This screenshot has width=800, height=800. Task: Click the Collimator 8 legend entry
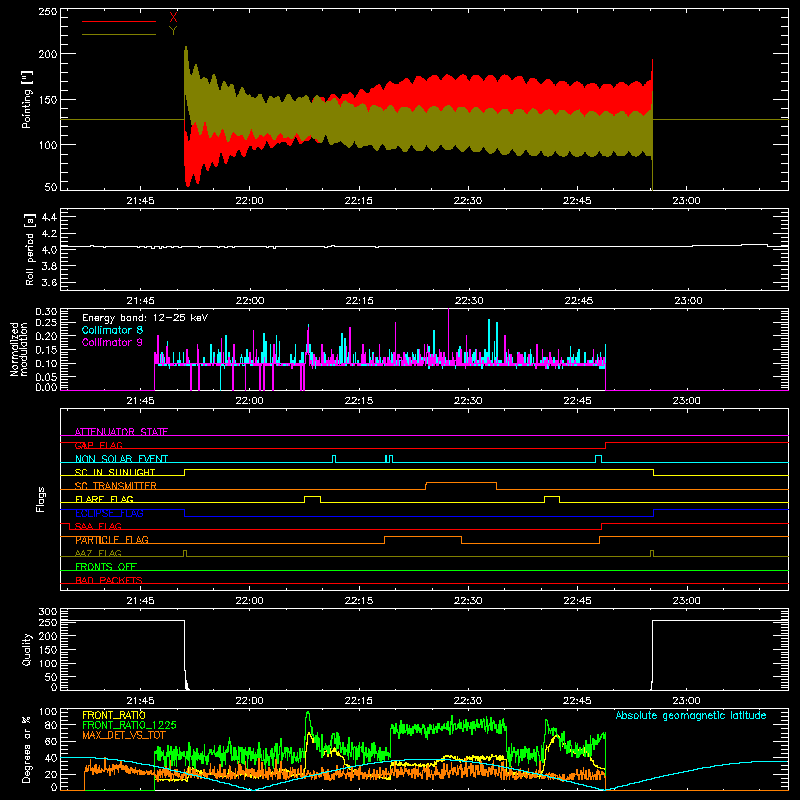point(112,330)
